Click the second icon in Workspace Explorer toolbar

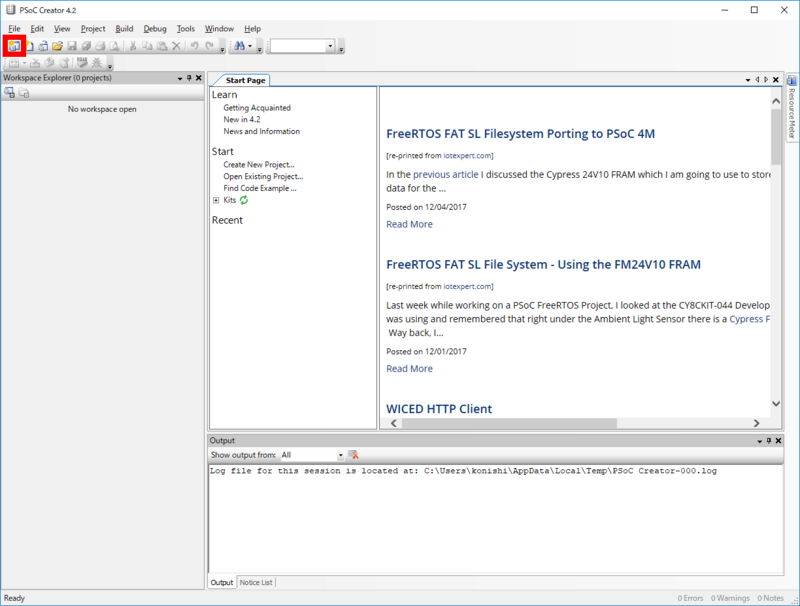[24, 93]
